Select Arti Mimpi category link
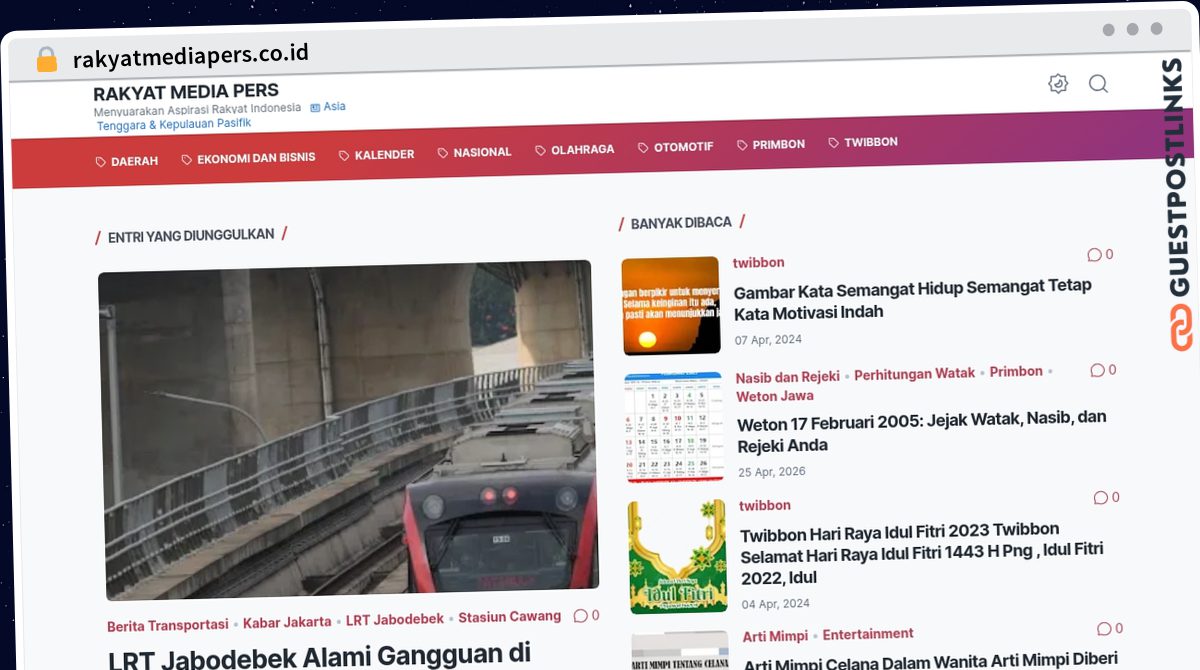Image resolution: width=1200 pixels, height=670 pixels. pos(775,636)
